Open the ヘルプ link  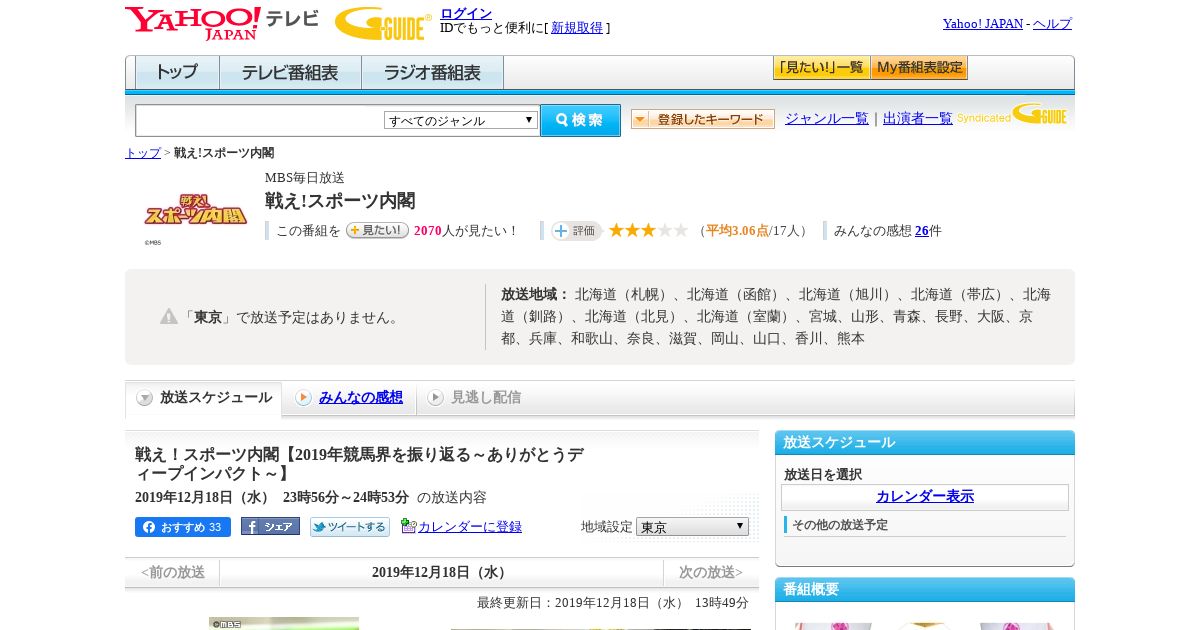click(x=1052, y=23)
